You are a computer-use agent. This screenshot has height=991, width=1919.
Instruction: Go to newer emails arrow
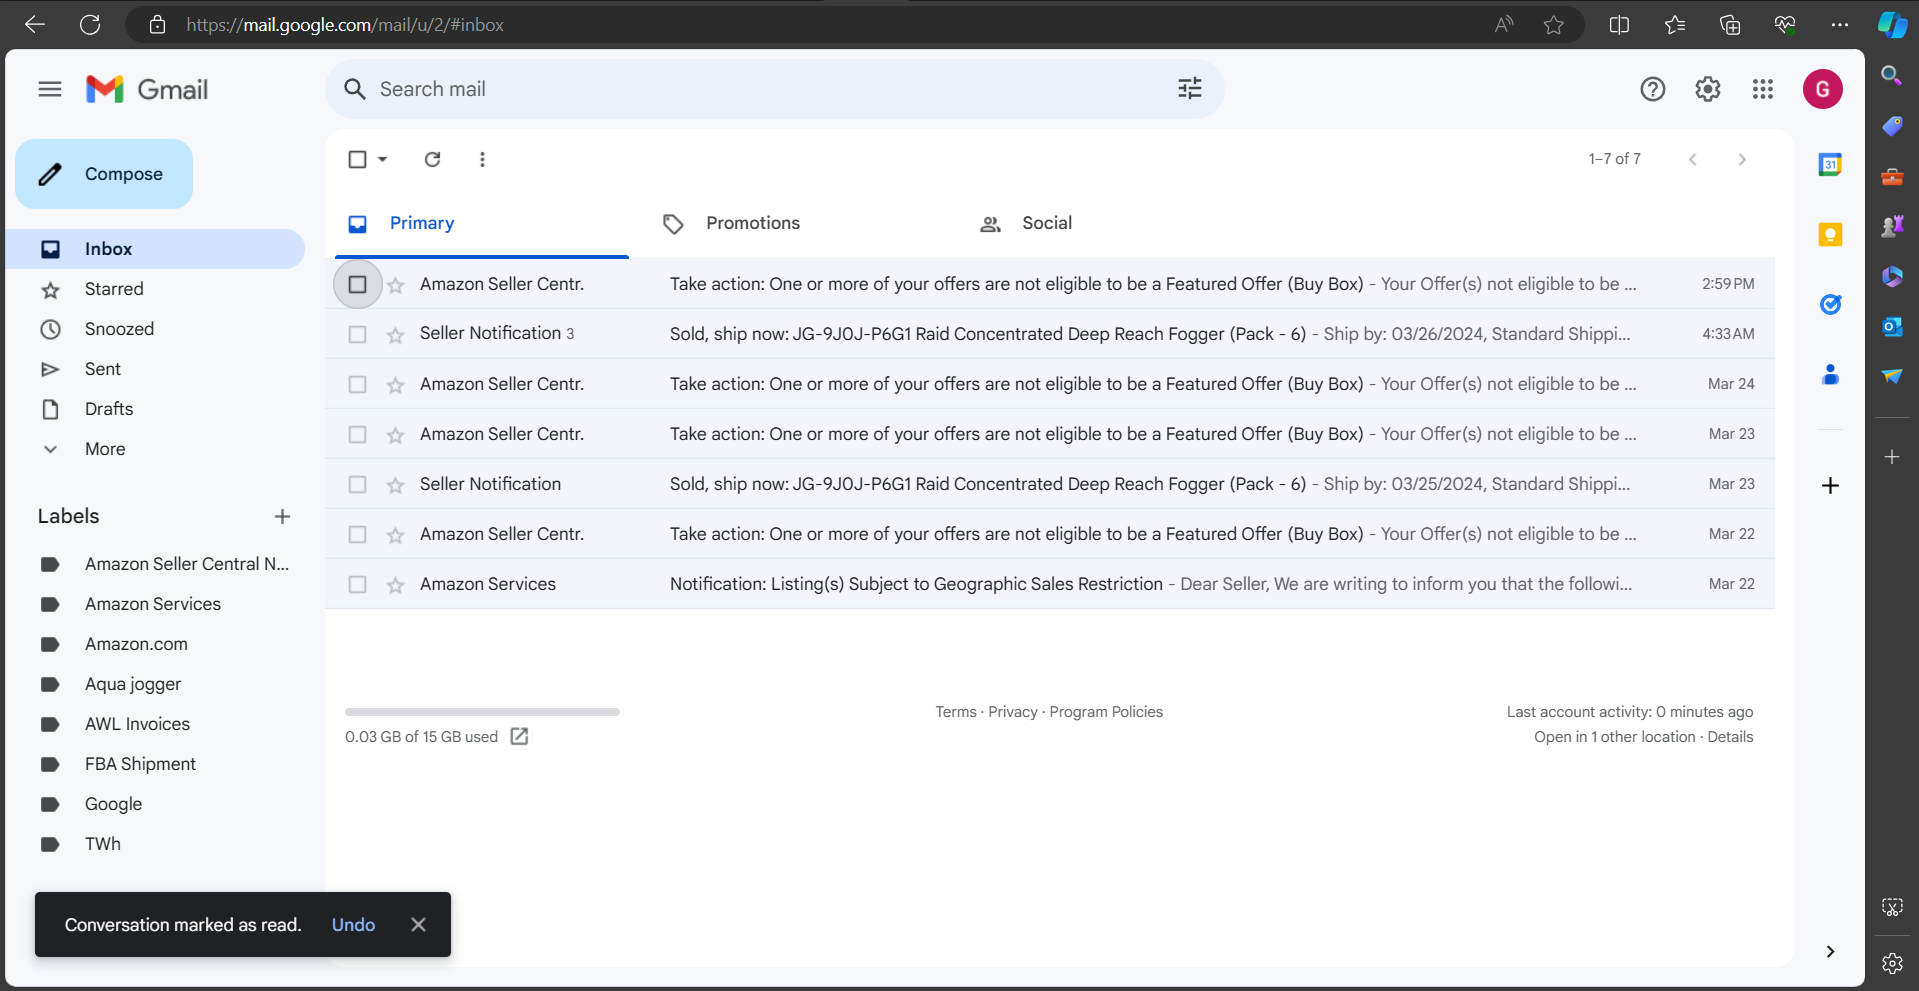click(x=1693, y=159)
